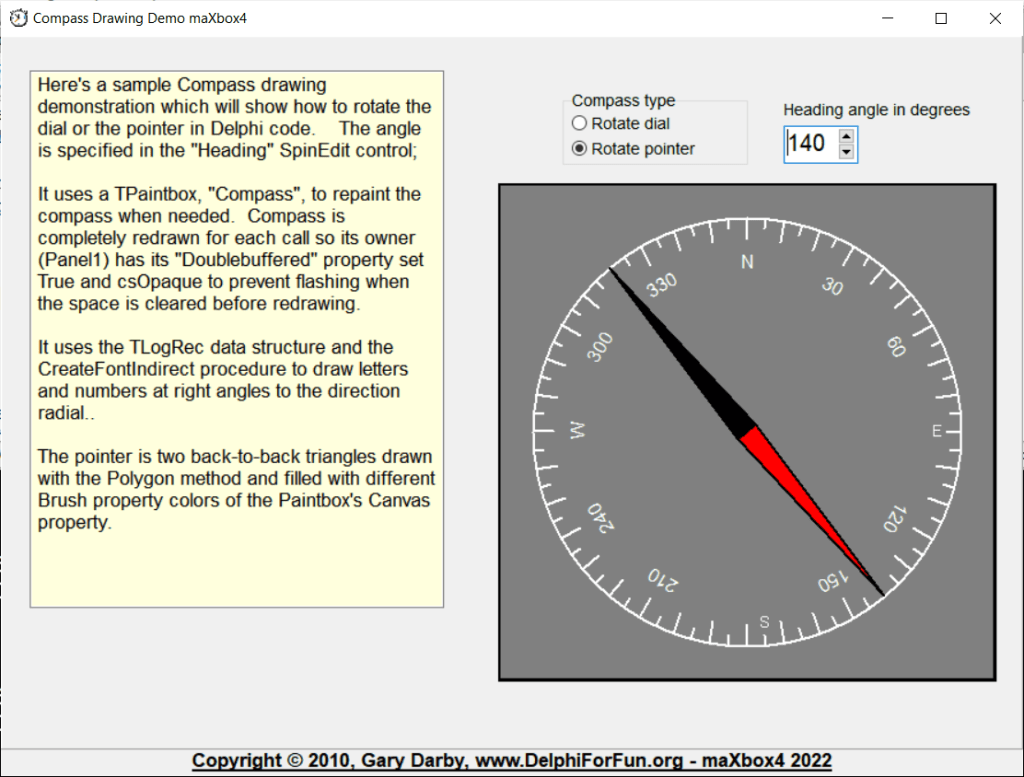
Task: Click the 'Heading angle in degrees' label
Action: 876,110
